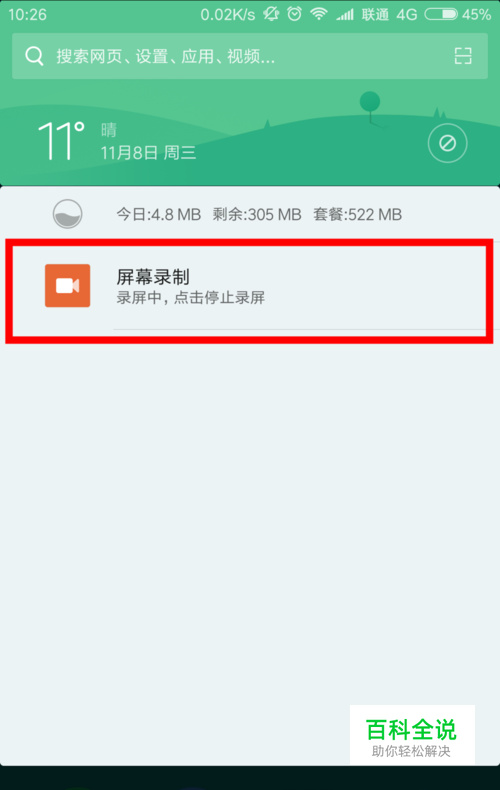Tap 今日:4.8 MB data usage text
500x790 pixels.
click(x=159, y=215)
